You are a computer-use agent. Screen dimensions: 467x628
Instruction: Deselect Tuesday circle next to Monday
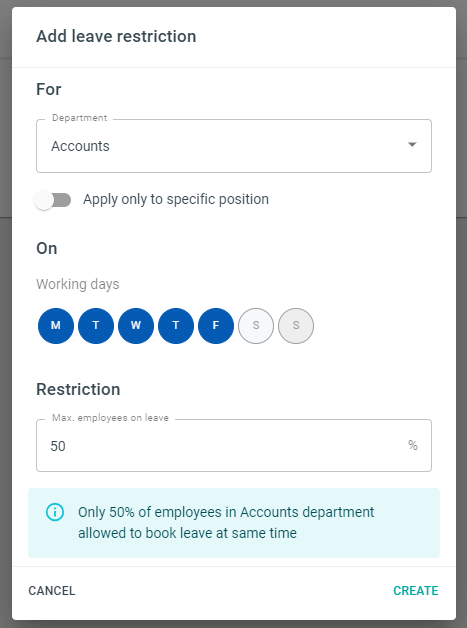pos(96,326)
